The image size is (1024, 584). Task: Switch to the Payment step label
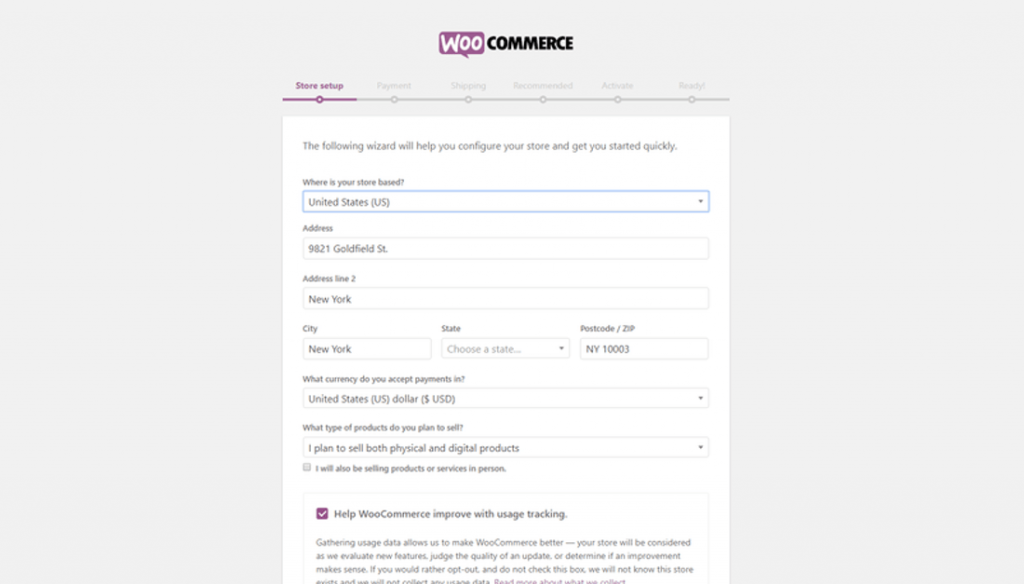[x=395, y=86]
